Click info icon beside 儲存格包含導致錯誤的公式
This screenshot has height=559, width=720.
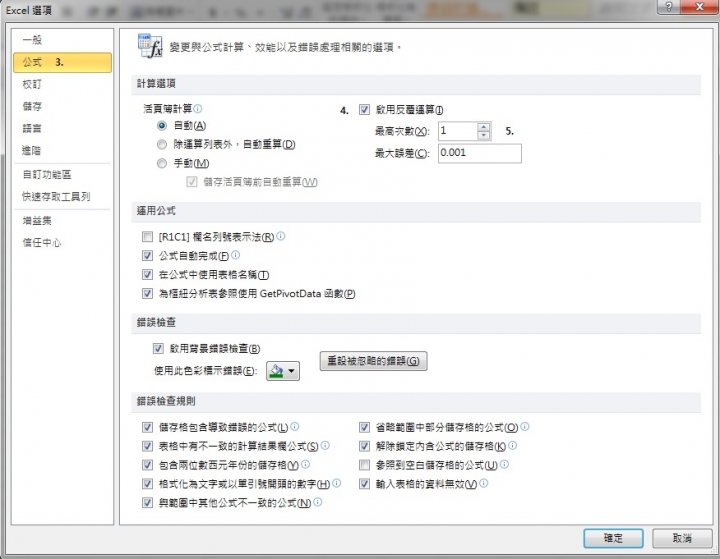(295, 427)
